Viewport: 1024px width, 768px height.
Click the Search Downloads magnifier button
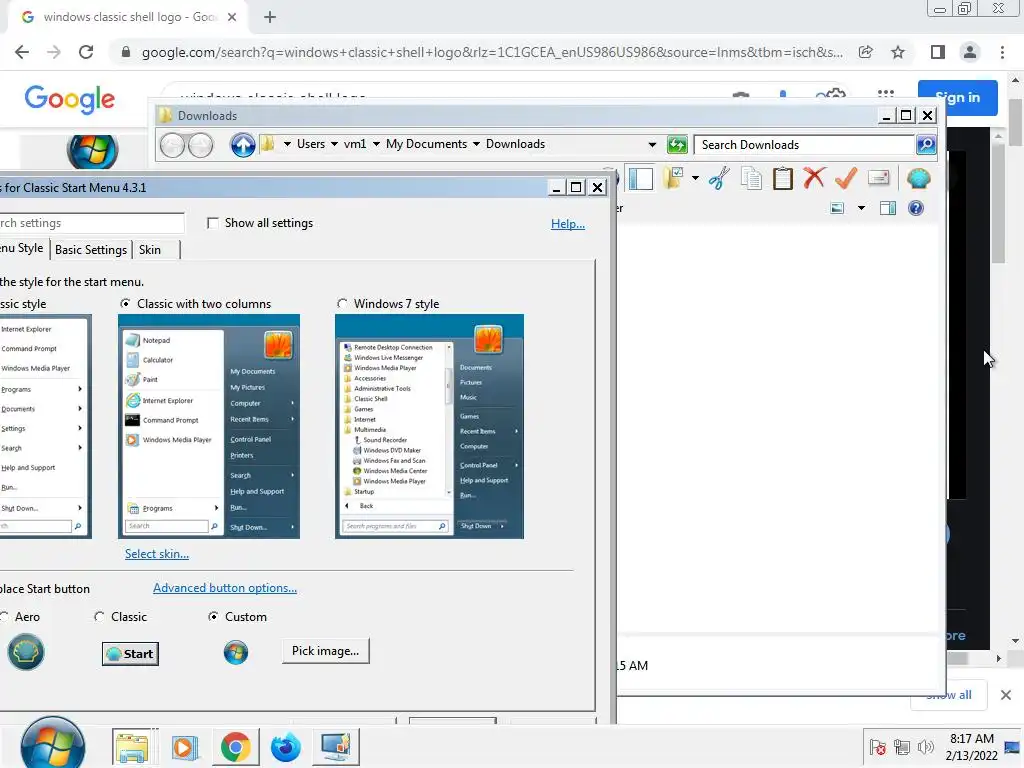click(926, 144)
